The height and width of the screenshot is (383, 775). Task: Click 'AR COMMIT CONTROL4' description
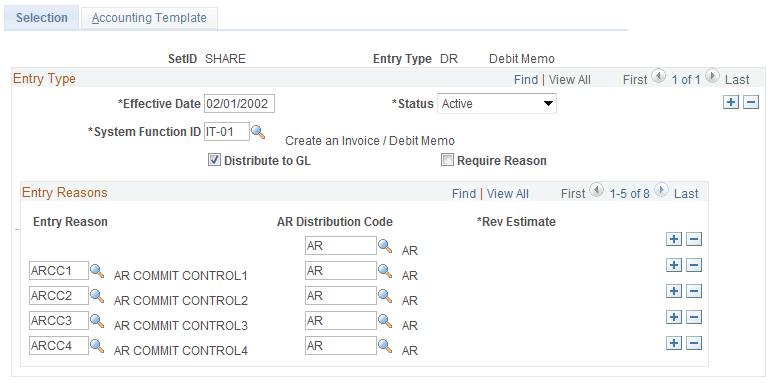[x=180, y=351]
